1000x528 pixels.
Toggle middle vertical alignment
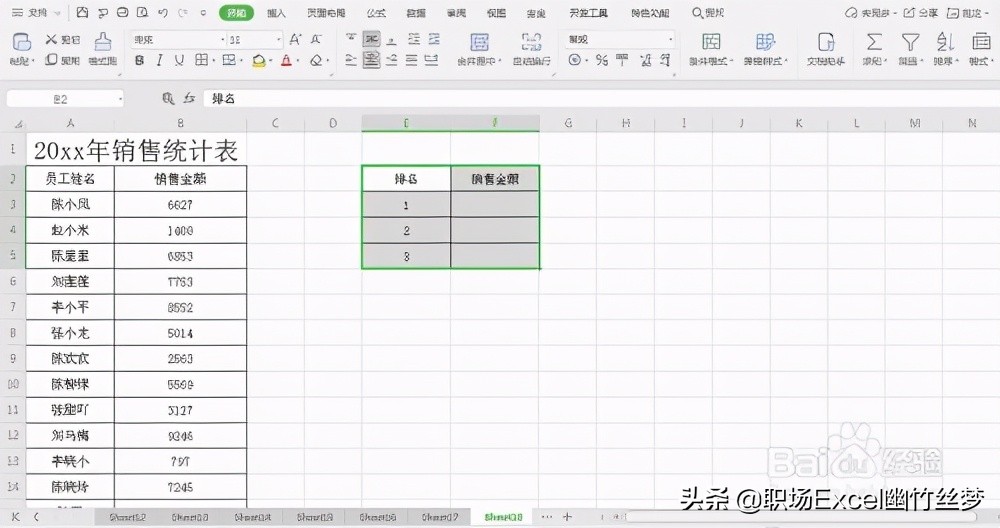coord(371,40)
